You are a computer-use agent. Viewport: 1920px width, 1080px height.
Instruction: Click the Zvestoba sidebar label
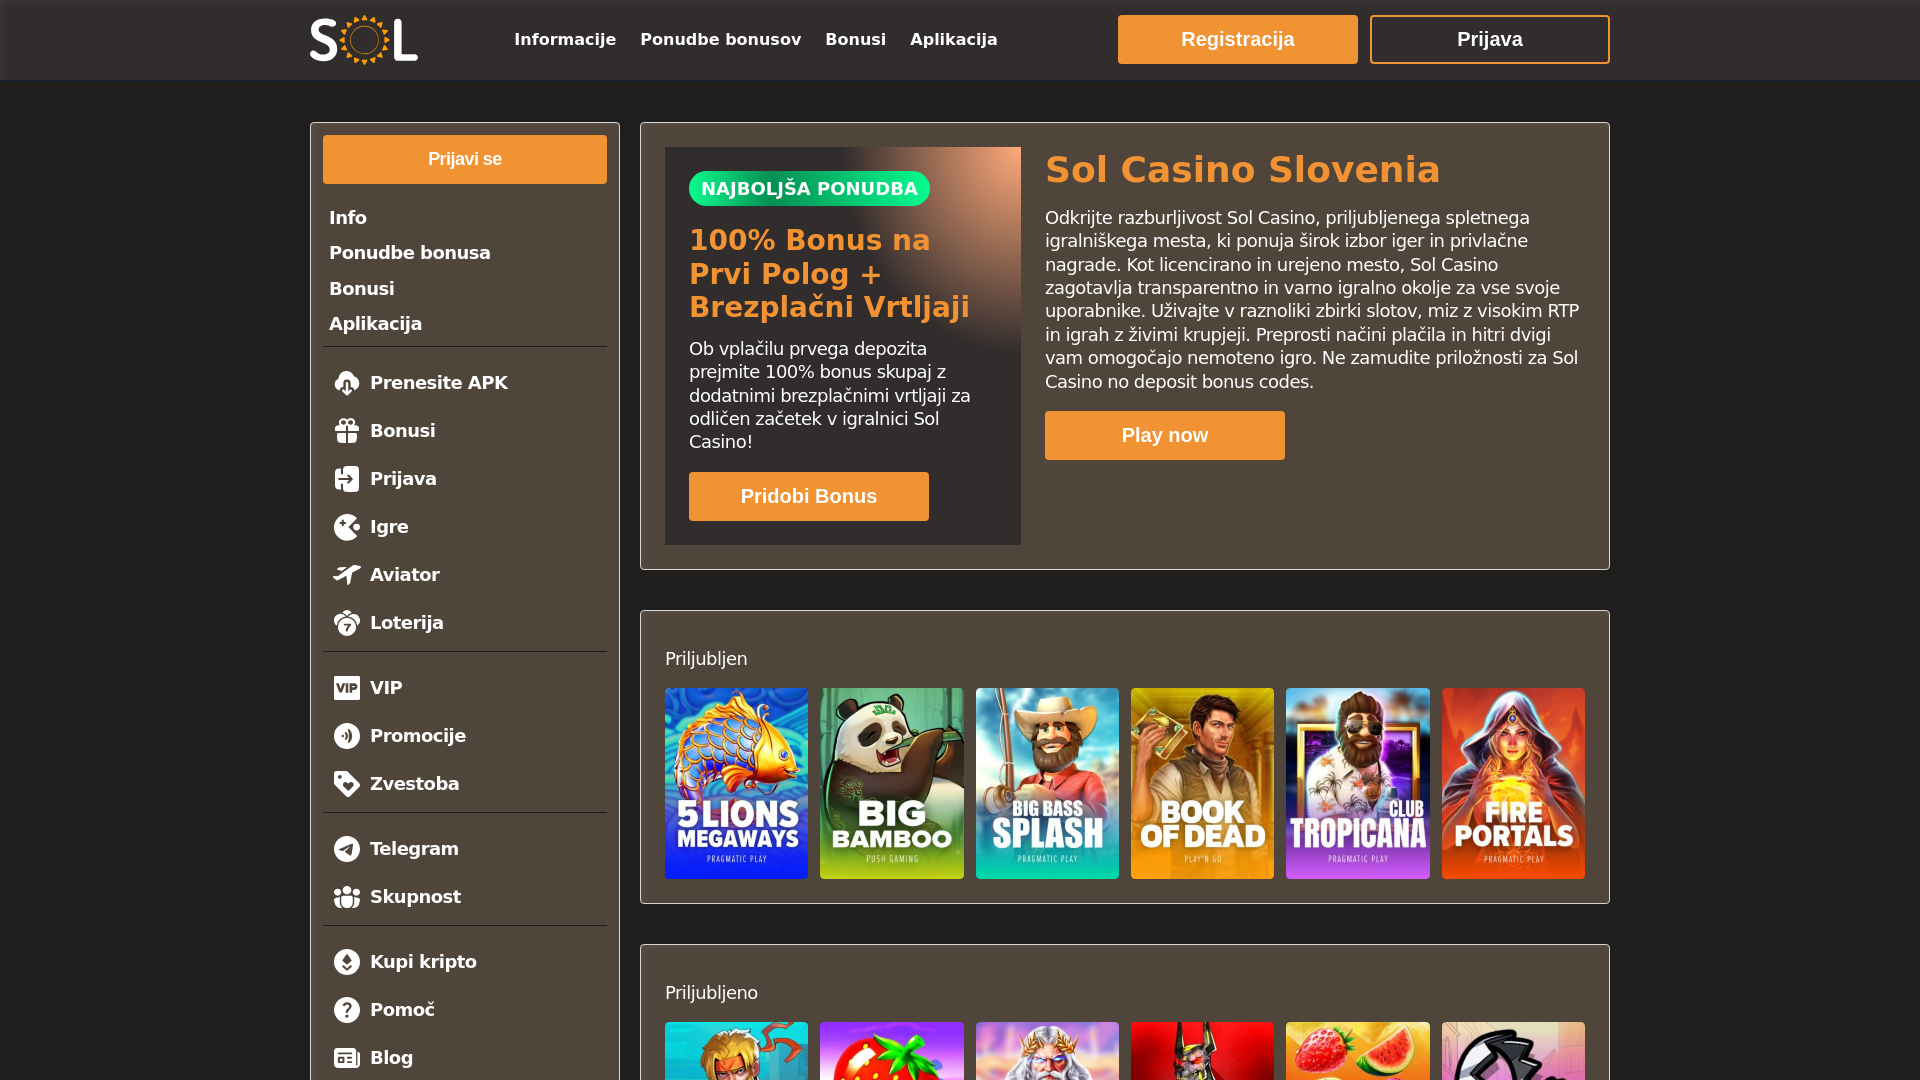(415, 784)
